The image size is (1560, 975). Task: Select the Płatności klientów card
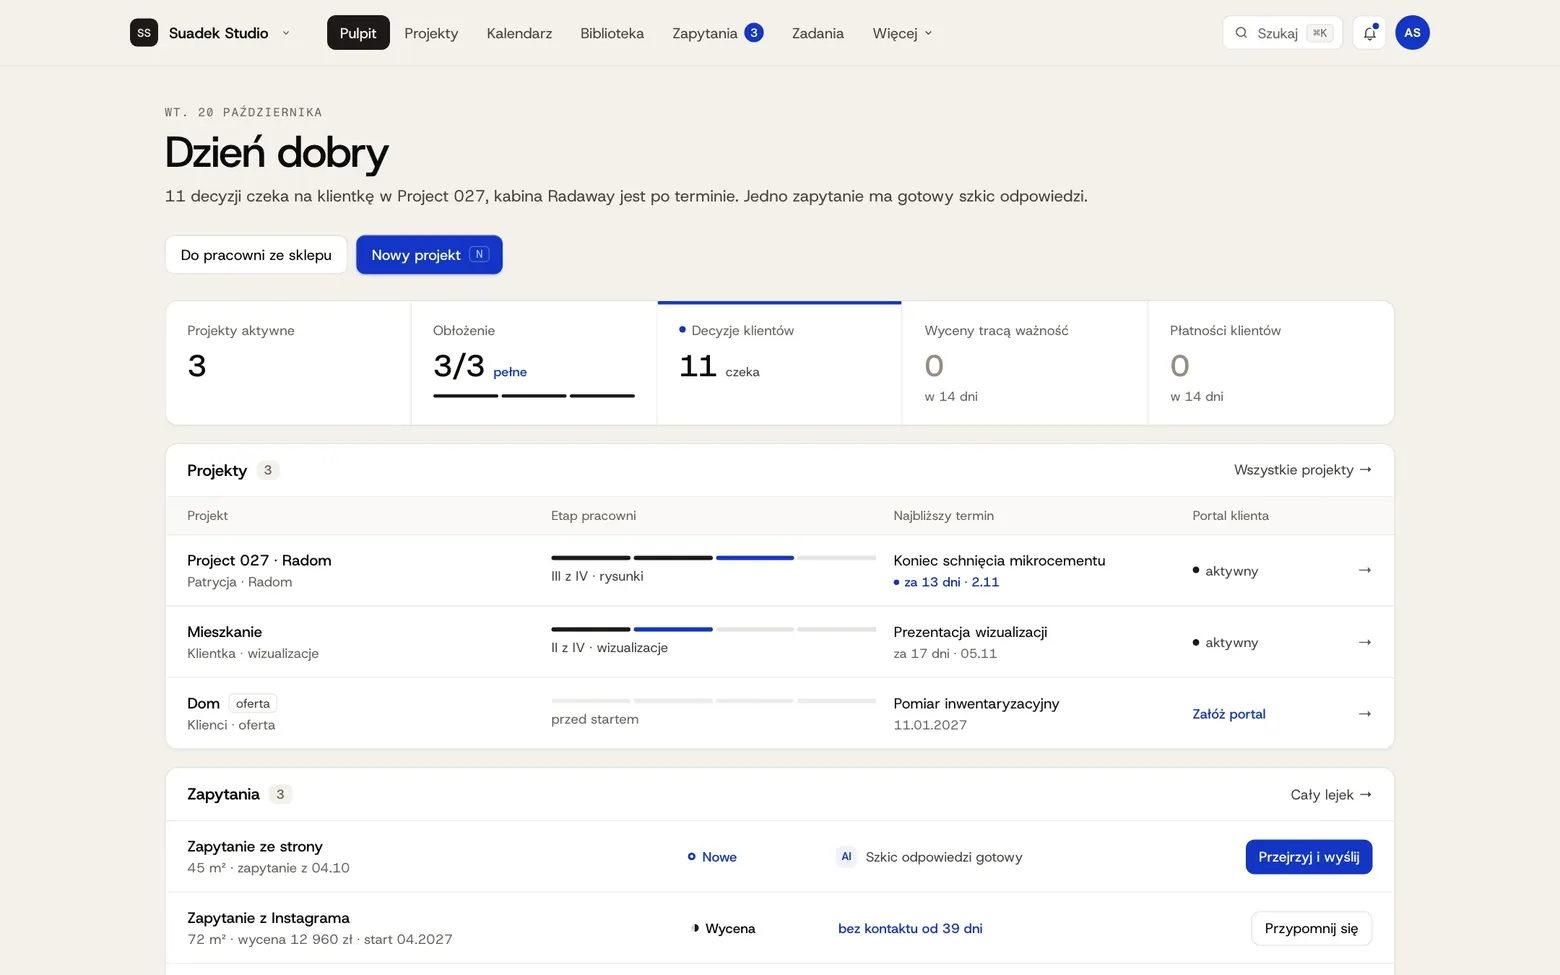pyautogui.click(x=1271, y=363)
